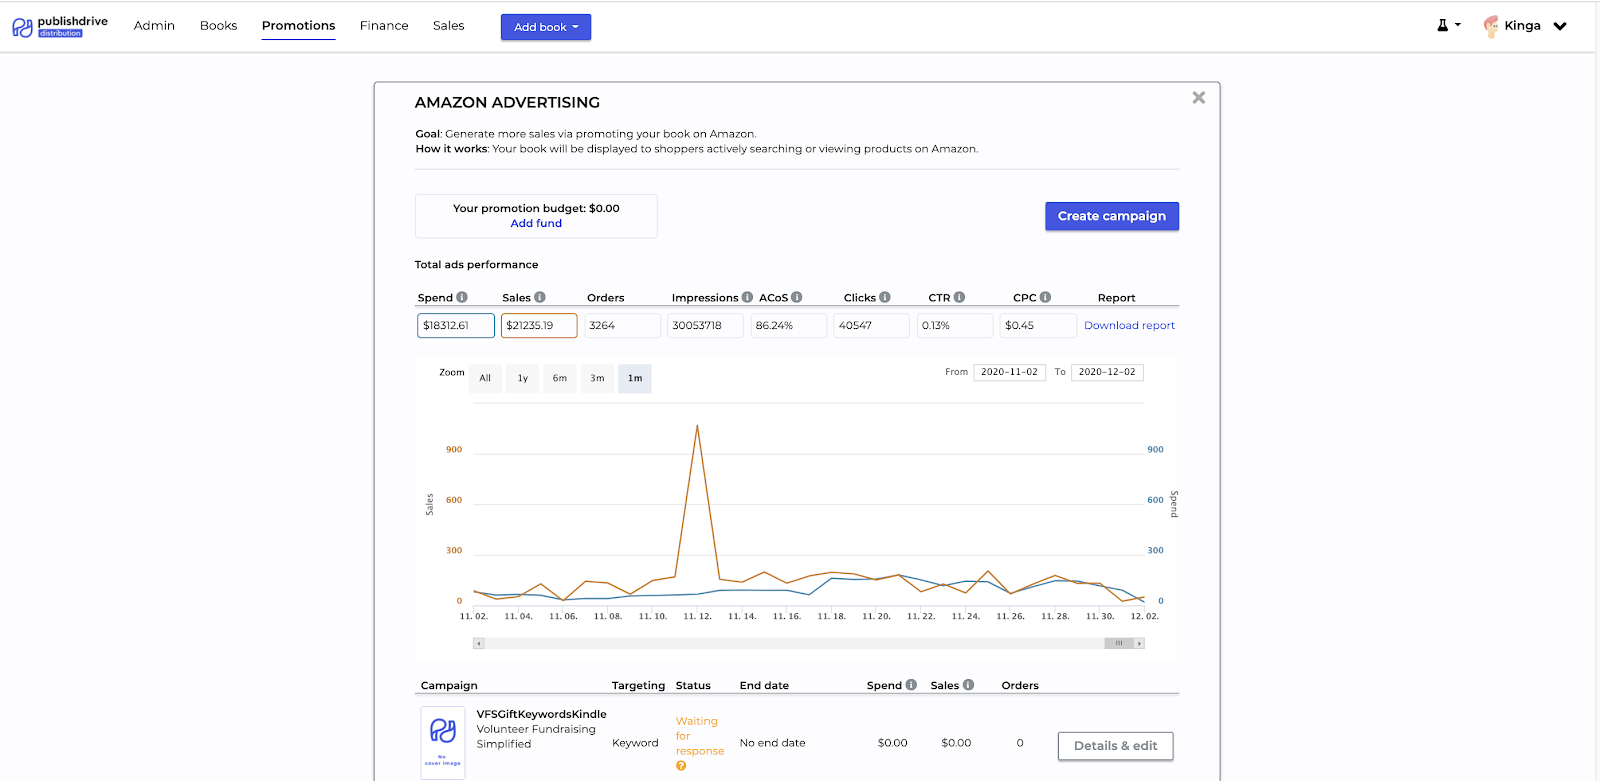Open the Promotions tab

coord(298,26)
